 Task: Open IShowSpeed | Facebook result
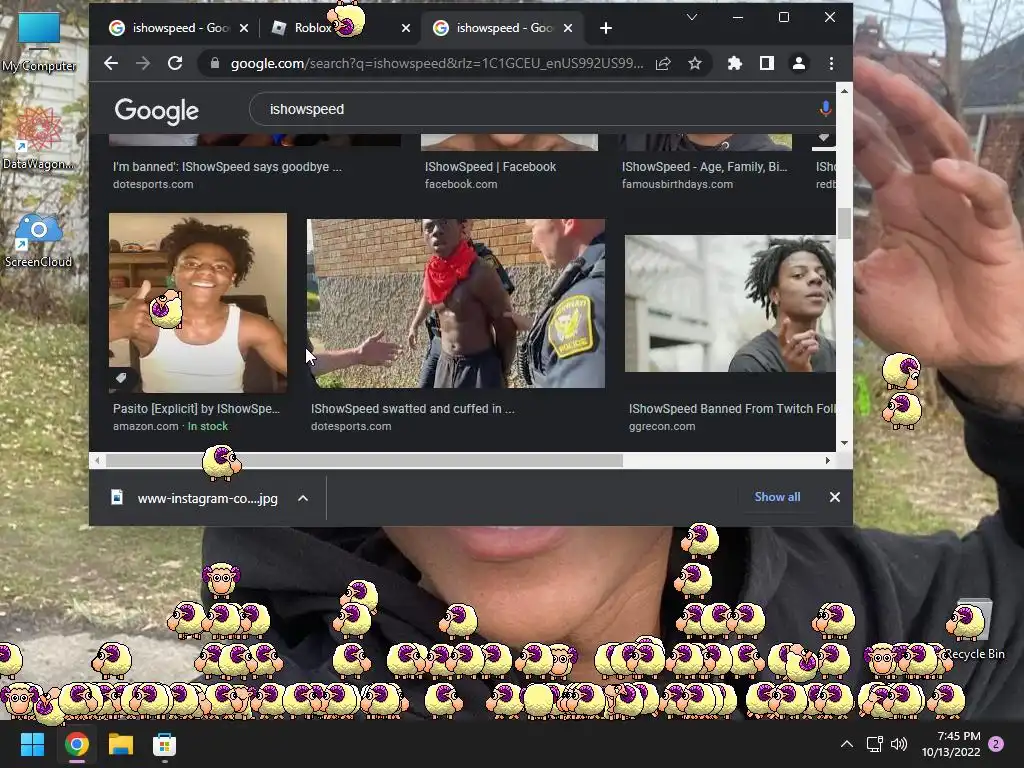(x=490, y=167)
